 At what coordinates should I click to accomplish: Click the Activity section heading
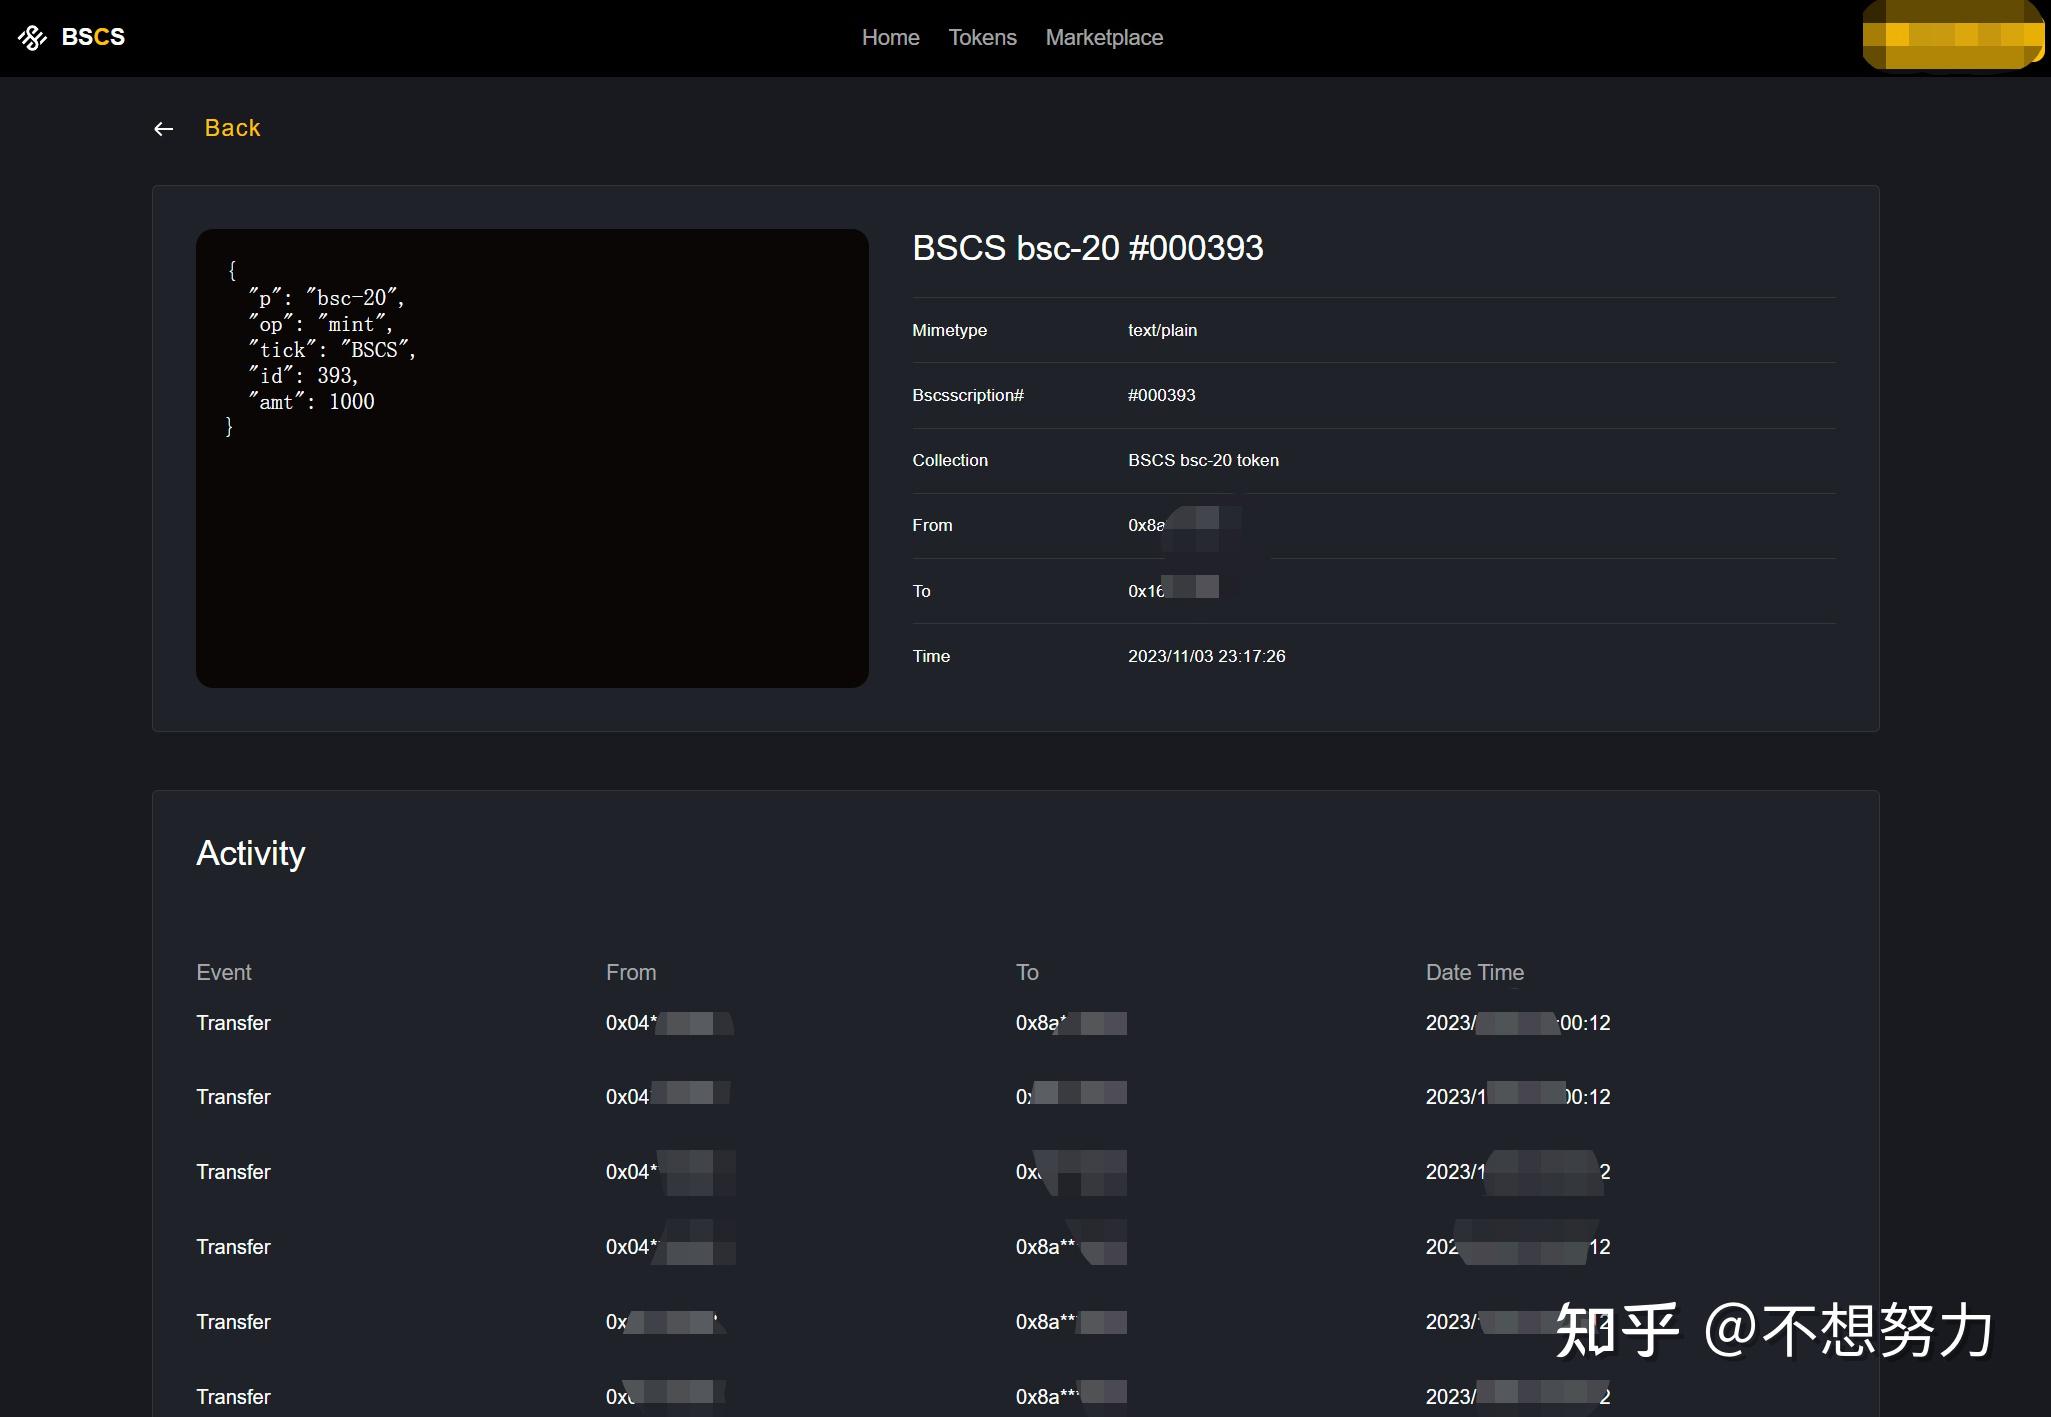[x=250, y=853]
